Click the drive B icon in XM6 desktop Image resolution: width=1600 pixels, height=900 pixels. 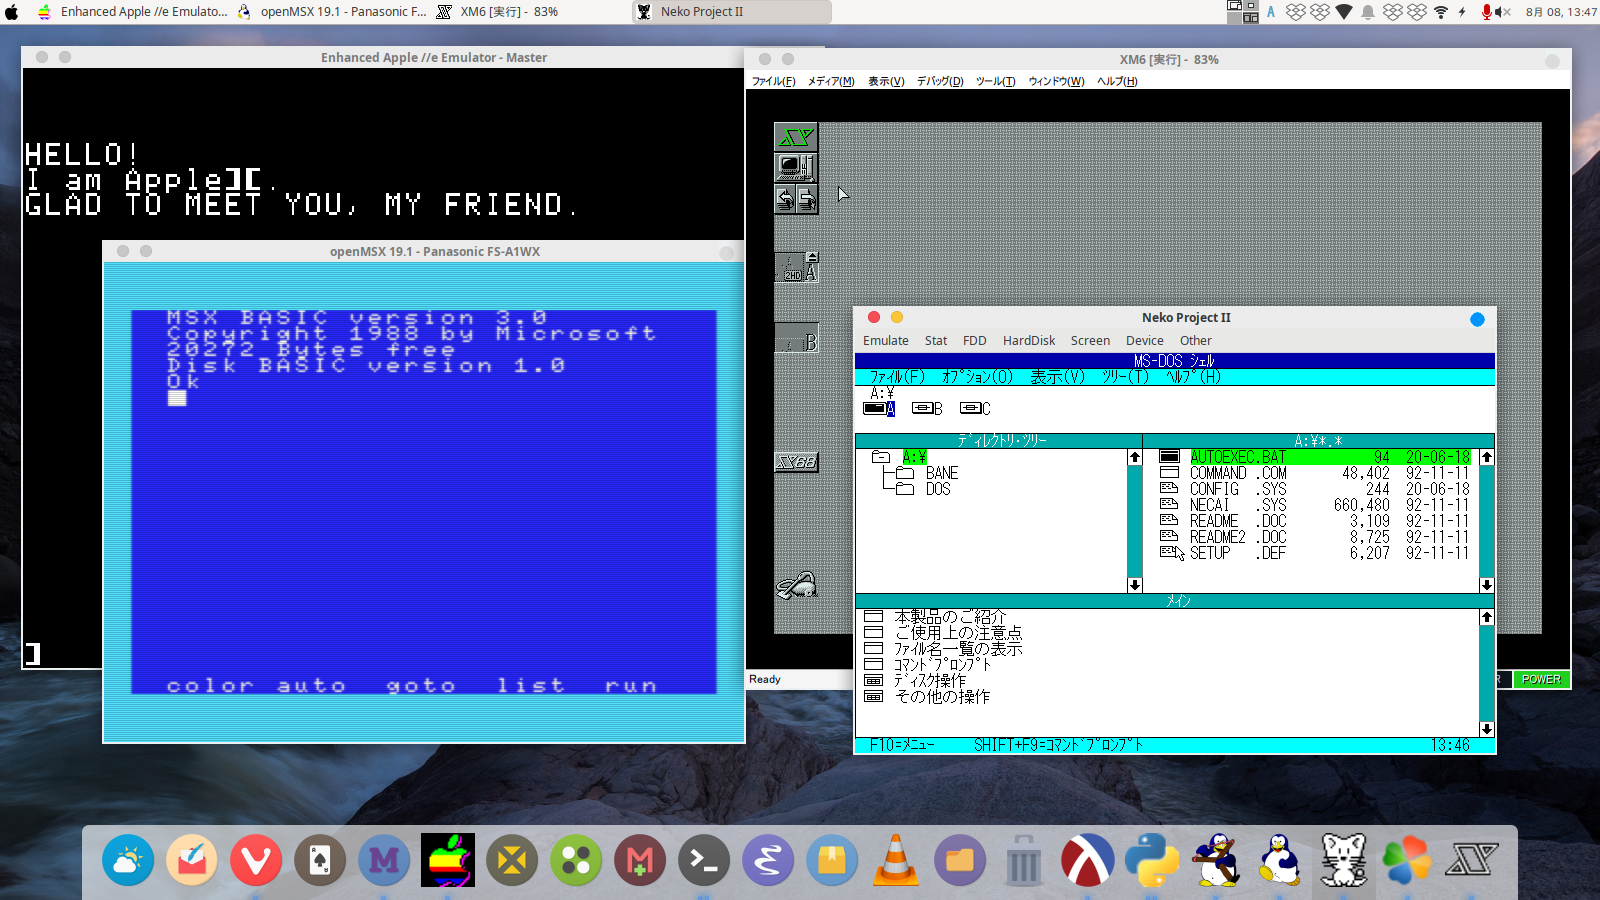pos(797,338)
